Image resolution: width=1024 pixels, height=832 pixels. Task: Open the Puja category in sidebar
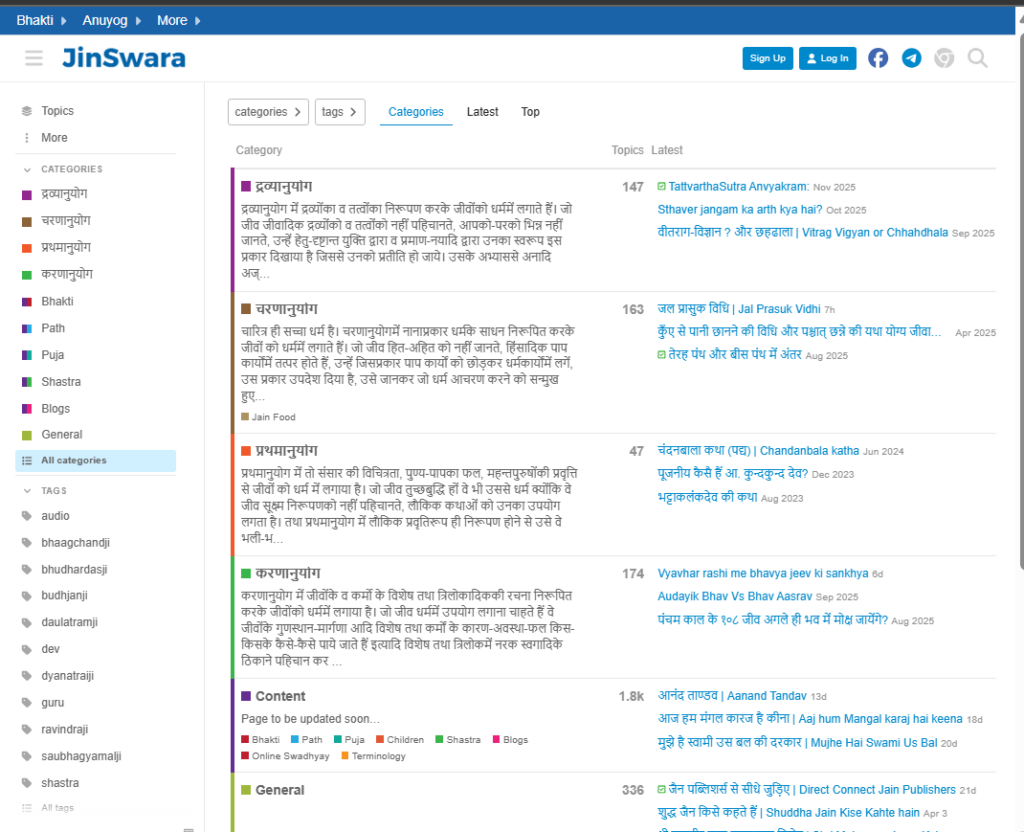pyautogui.click(x=96, y=355)
